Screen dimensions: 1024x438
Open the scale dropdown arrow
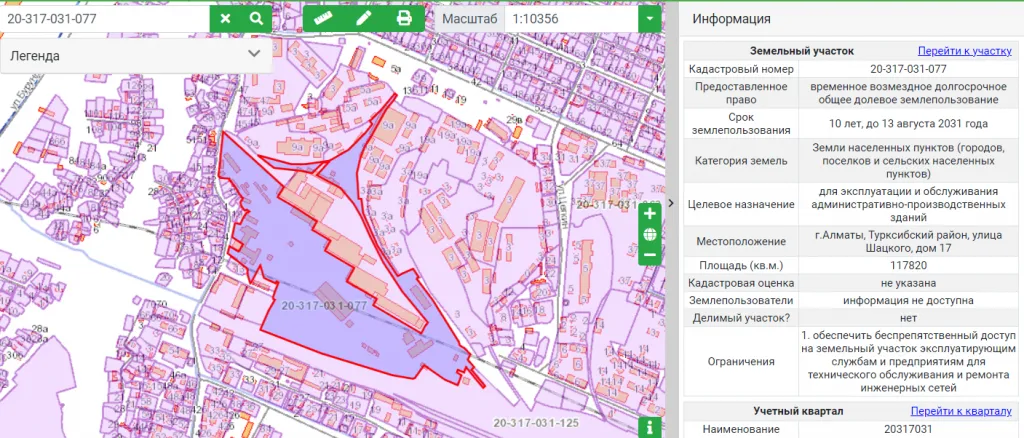coord(651,18)
